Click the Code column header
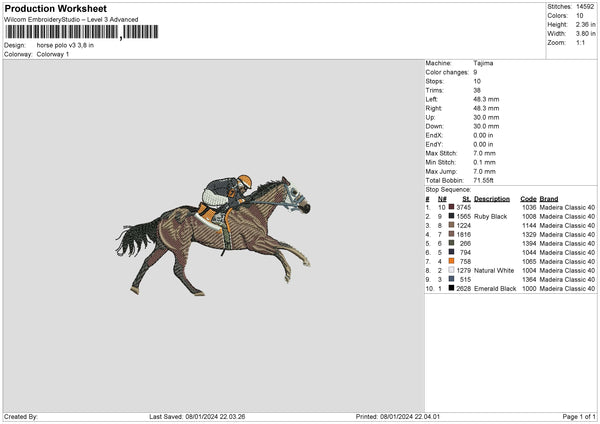The height and width of the screenshot is (424, 600). pyautogui.click(x=528, y=198)
